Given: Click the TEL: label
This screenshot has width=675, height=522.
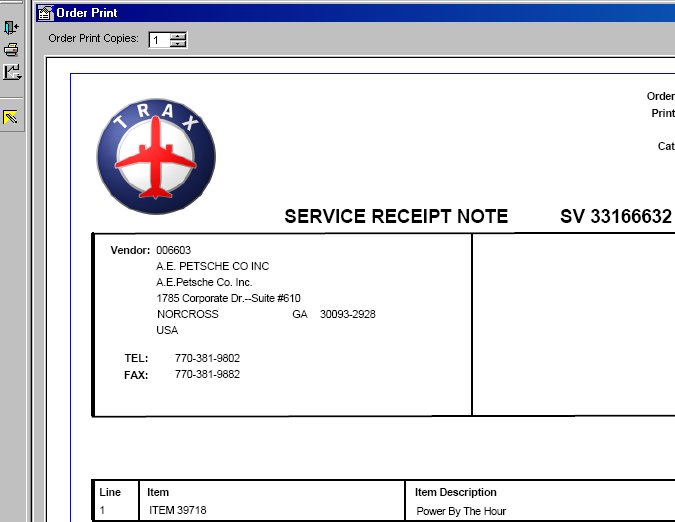Looking at the screenshot, I should coord(136,358).
